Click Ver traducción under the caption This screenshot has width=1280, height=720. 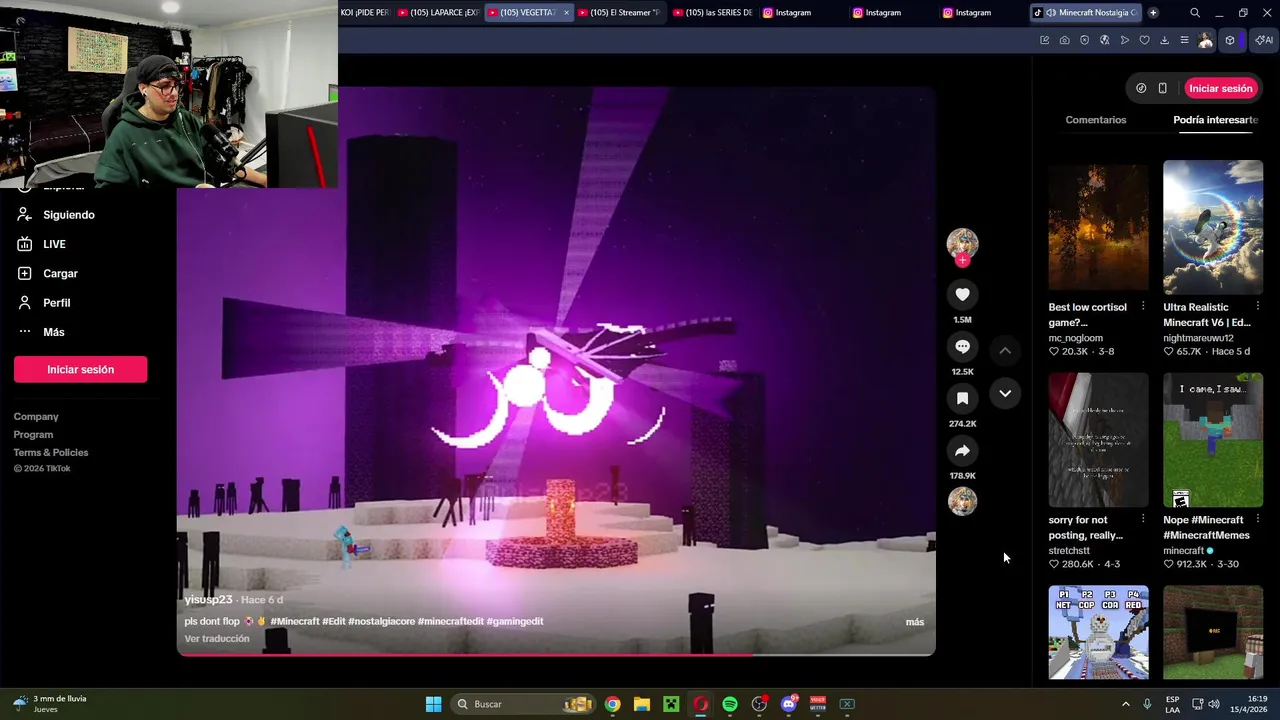217,639
